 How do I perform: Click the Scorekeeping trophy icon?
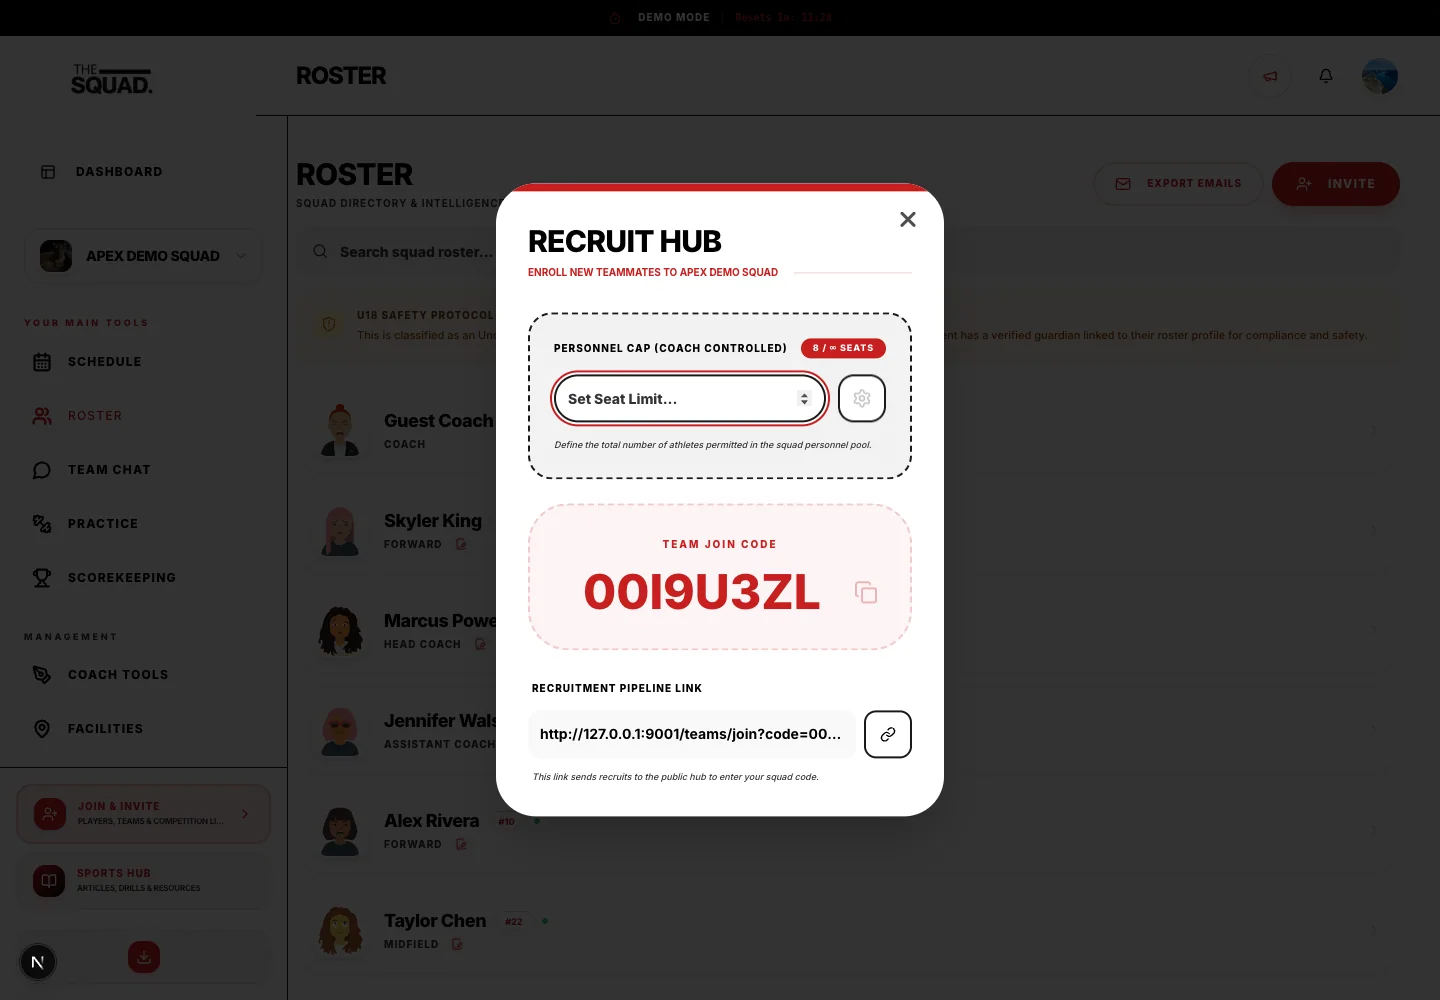point(42,578)
